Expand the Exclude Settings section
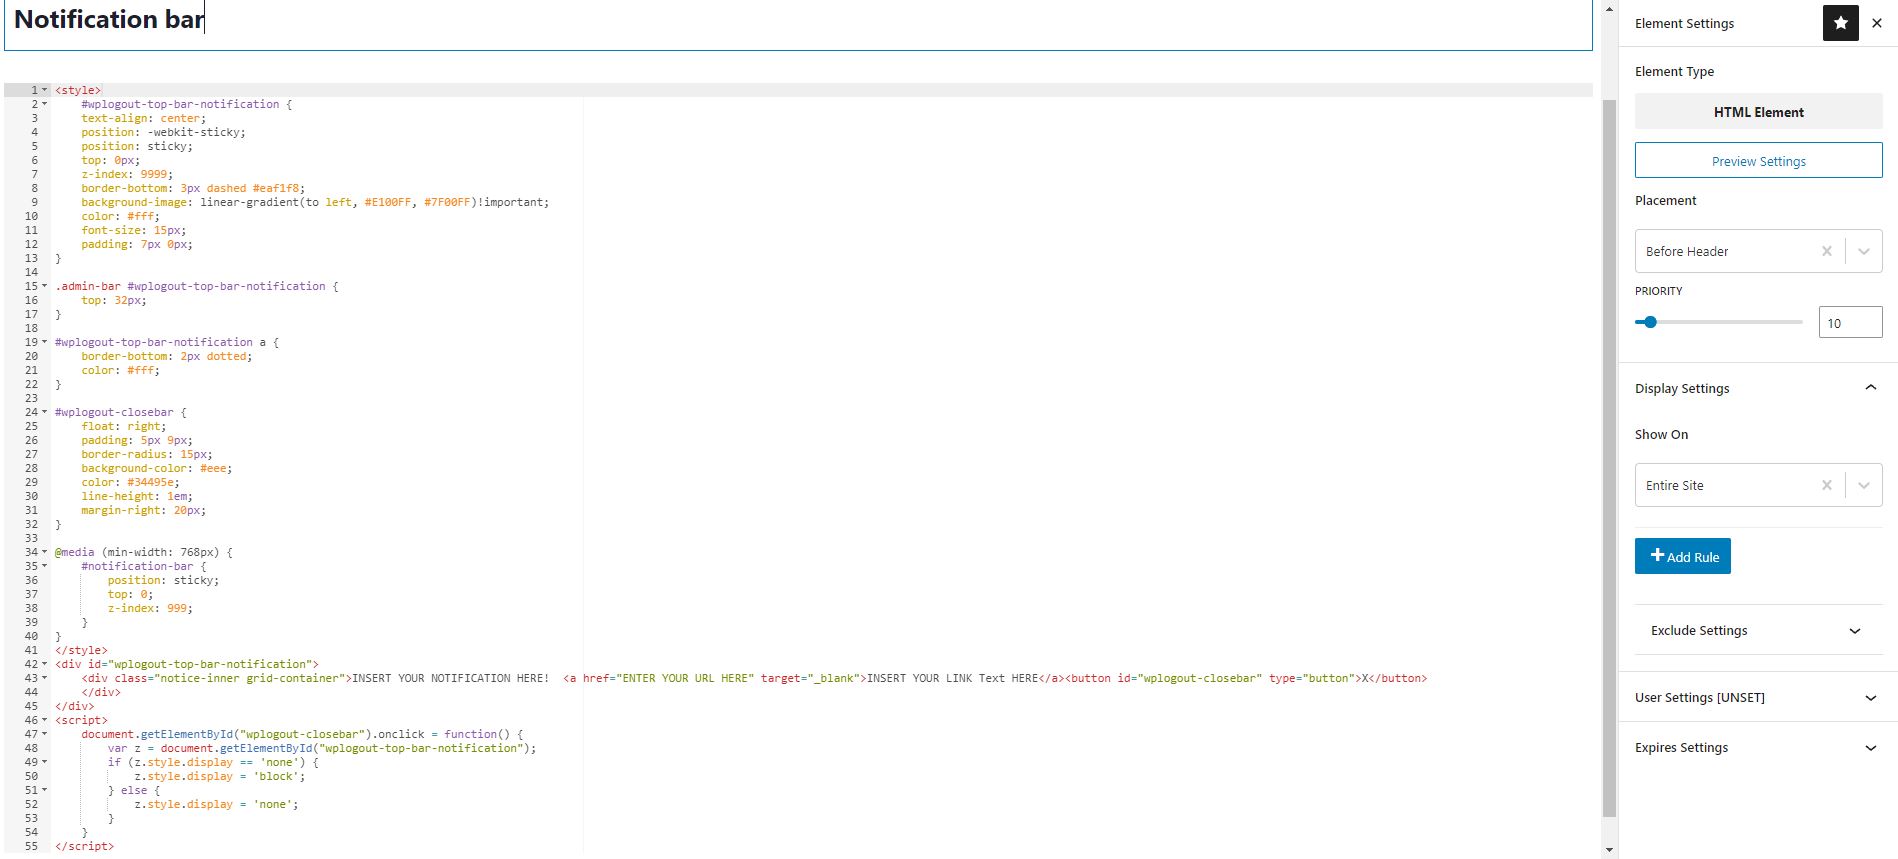This screenshot has width=1898, height=859. click(1855, 631)
